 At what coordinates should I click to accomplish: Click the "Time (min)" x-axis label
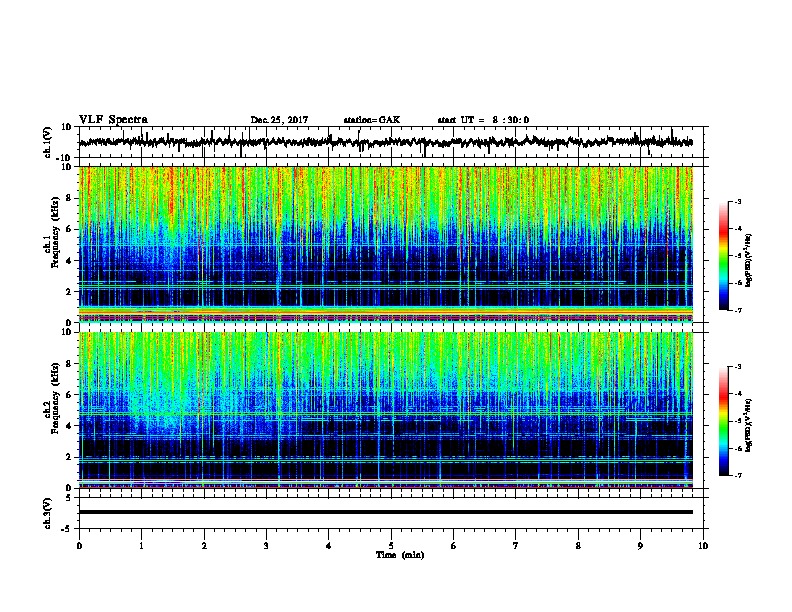pyautogui.click(x=400, y=555)
